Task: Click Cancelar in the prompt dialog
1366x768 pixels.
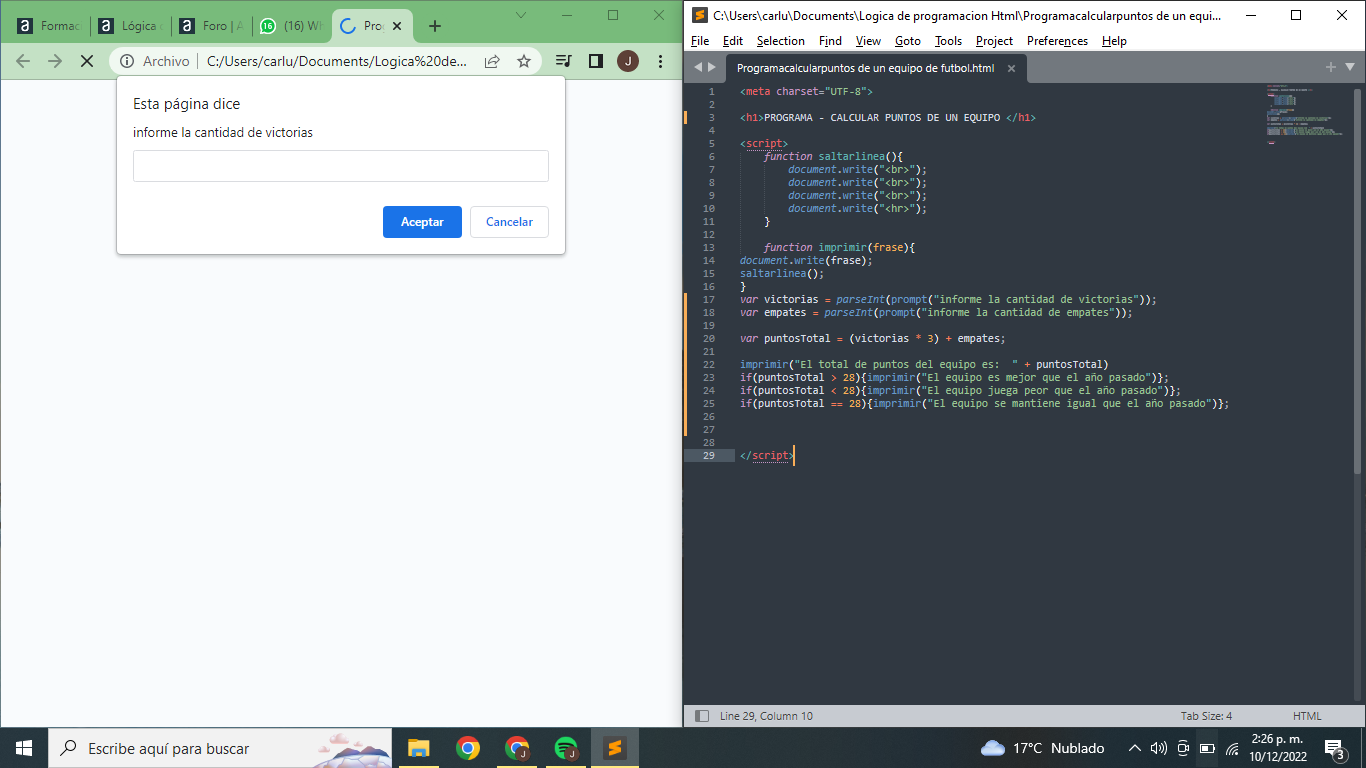Action: pos(509,222)
